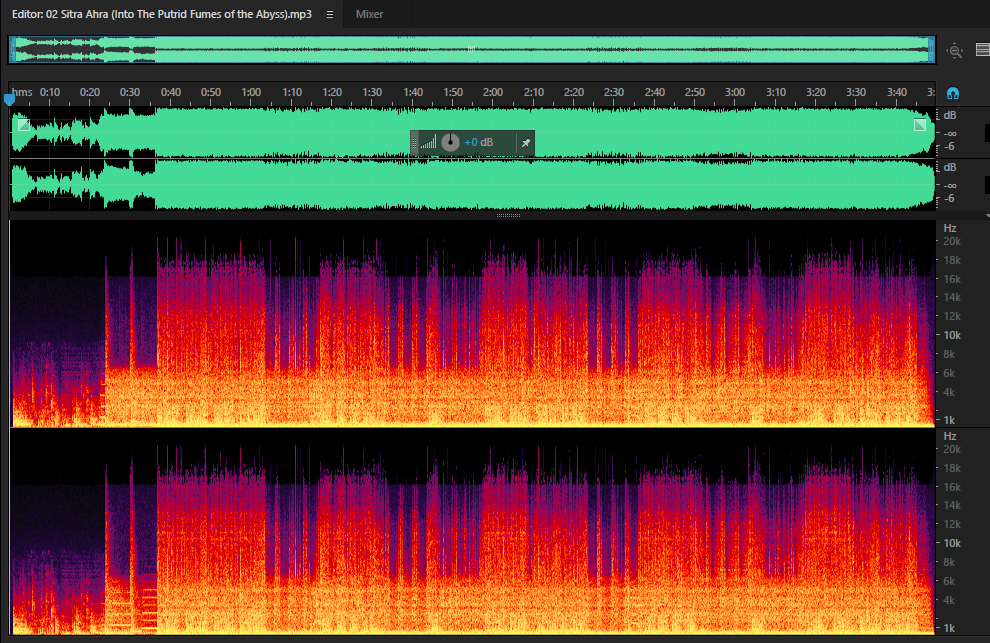This screenshot has width=990, height=643.
Task: Click the 1:00 mark on the timeline
Action: (251, 92)
